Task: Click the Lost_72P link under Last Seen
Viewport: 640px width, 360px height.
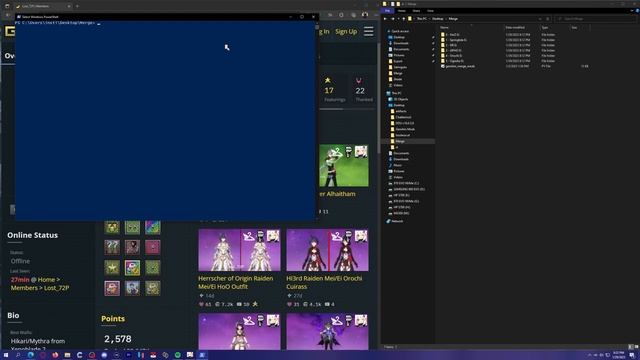Action: point(56,288)
